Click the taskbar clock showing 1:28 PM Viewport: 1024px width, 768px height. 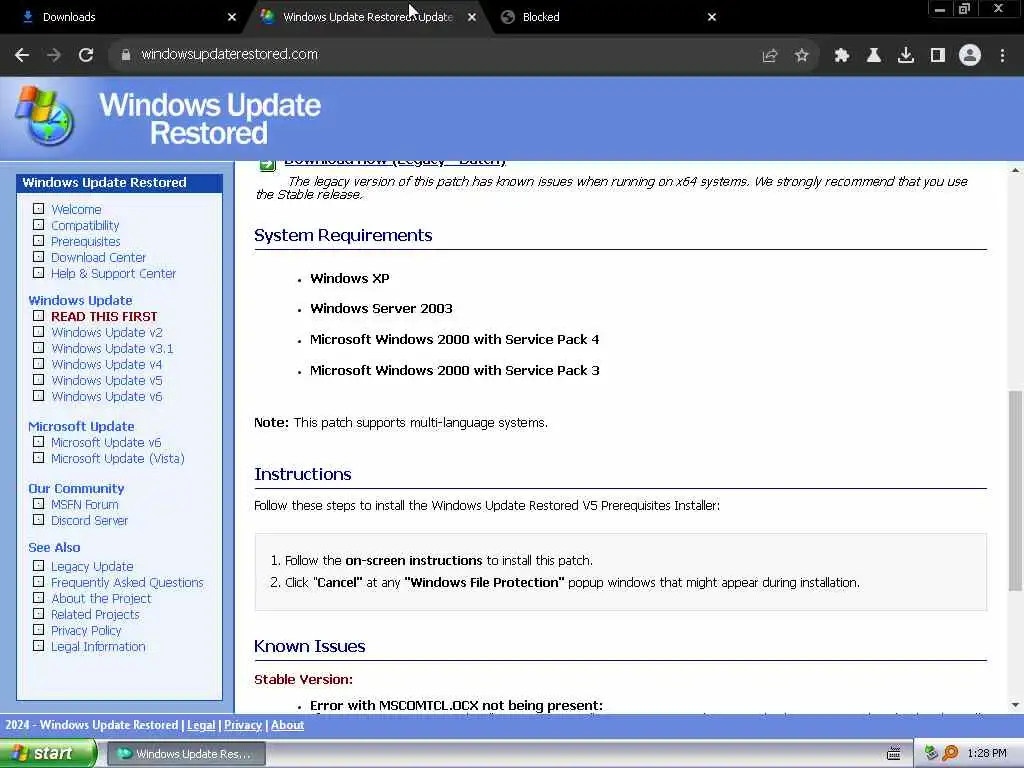point(987,754)
